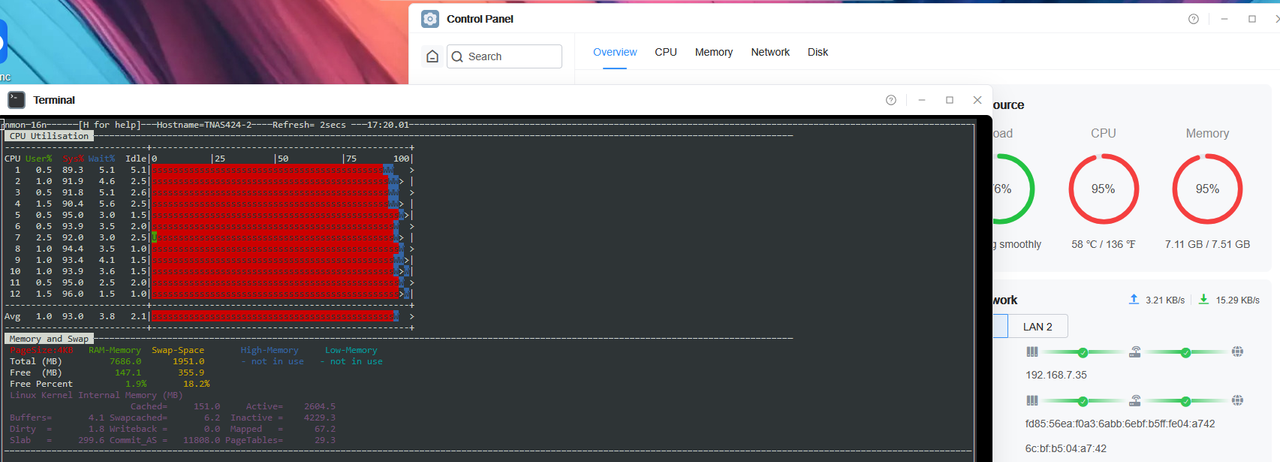
Task: Maximize the Terminal window
Action: (950, 100)
